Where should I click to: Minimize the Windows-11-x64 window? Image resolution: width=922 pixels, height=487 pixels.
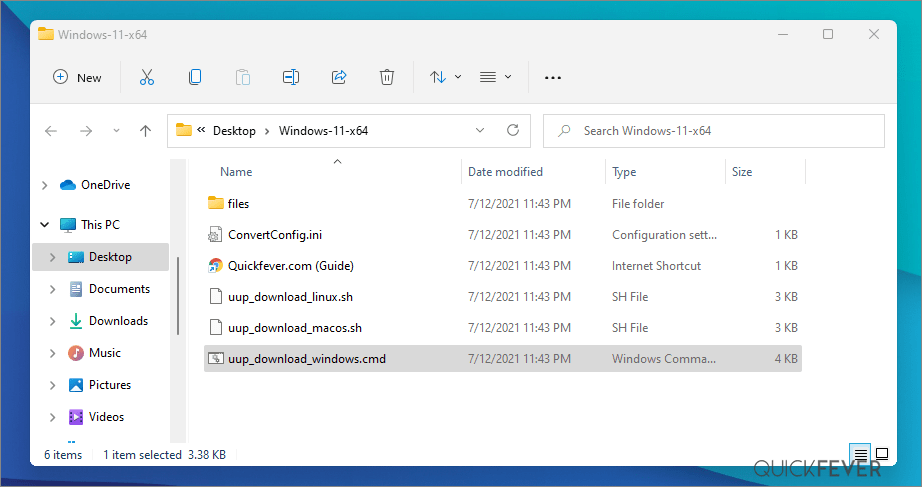click(783, 34)
